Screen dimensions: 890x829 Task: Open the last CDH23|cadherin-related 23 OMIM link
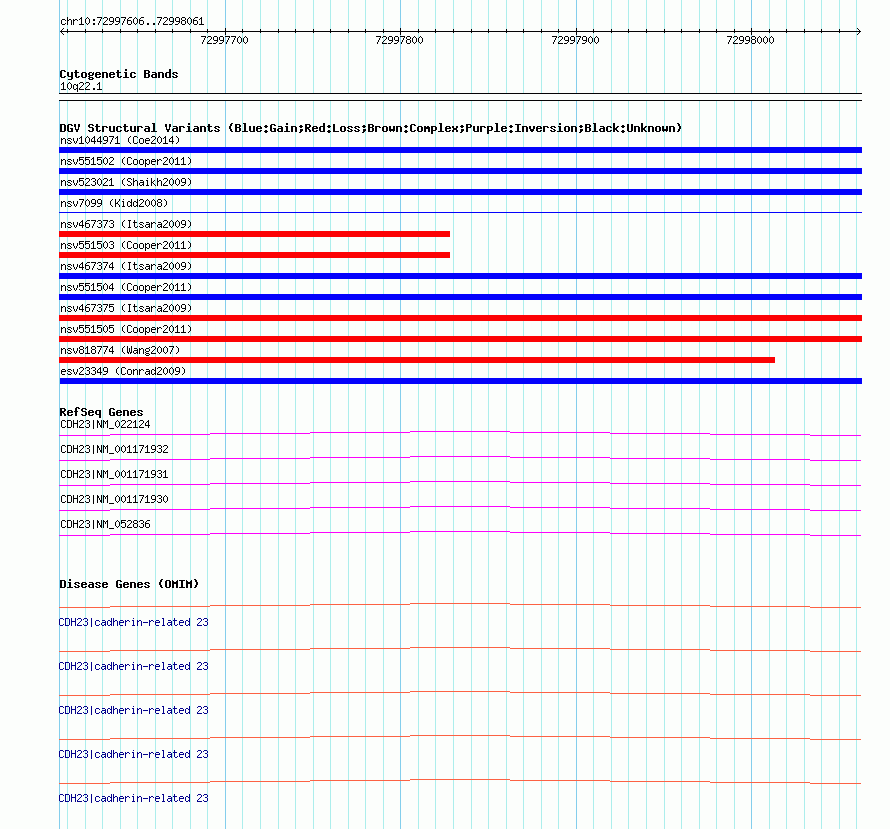click(x=133, y=798)
